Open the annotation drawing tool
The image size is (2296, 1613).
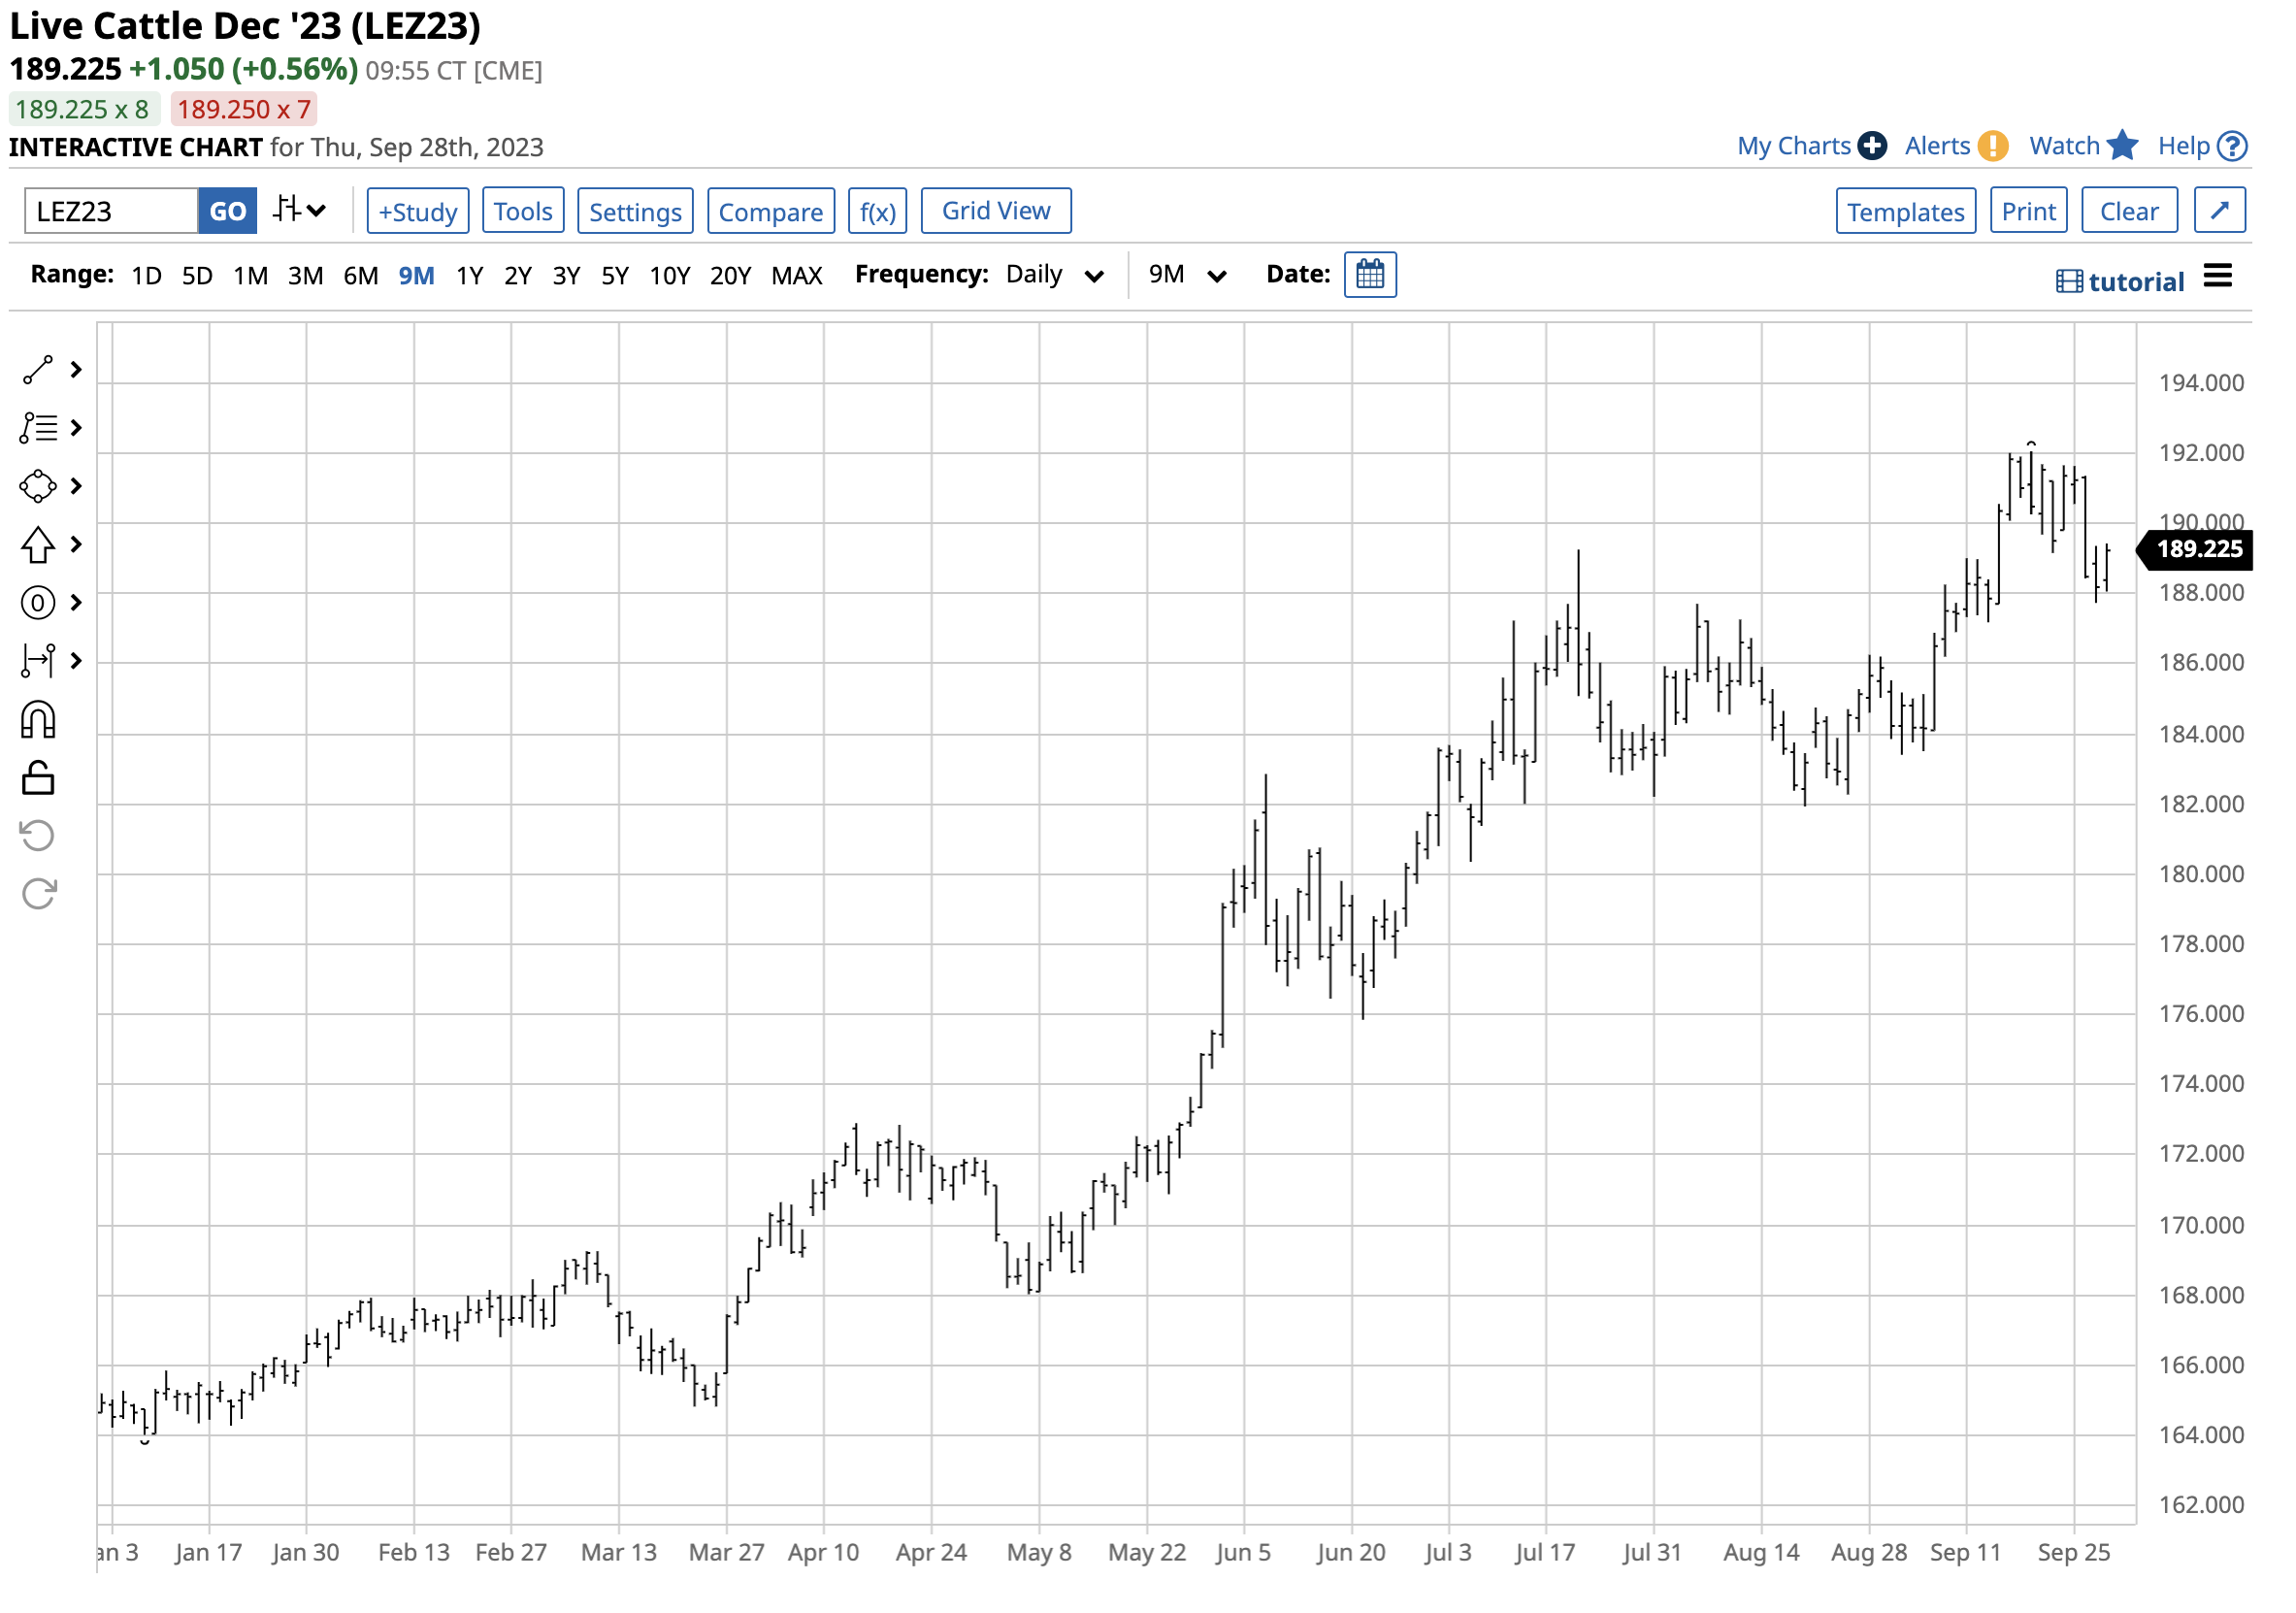(x=37, y=428)
